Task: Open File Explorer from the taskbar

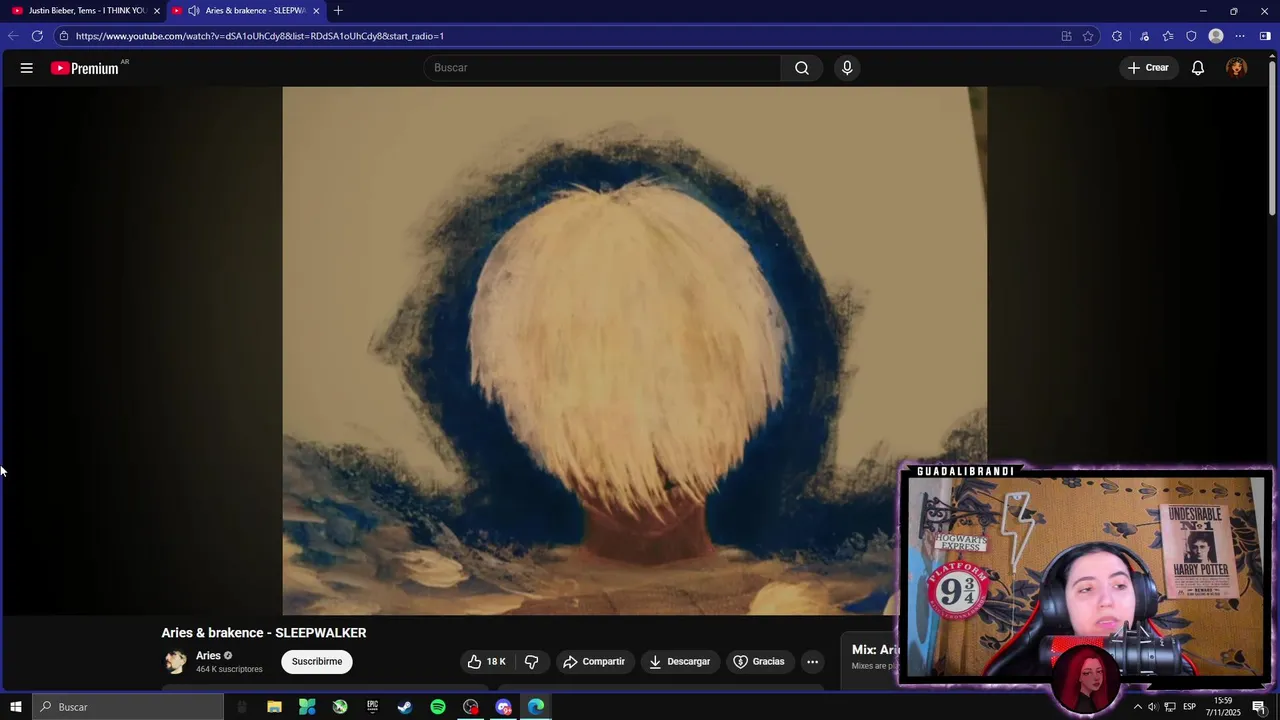Action: click(x=274, y=707)
